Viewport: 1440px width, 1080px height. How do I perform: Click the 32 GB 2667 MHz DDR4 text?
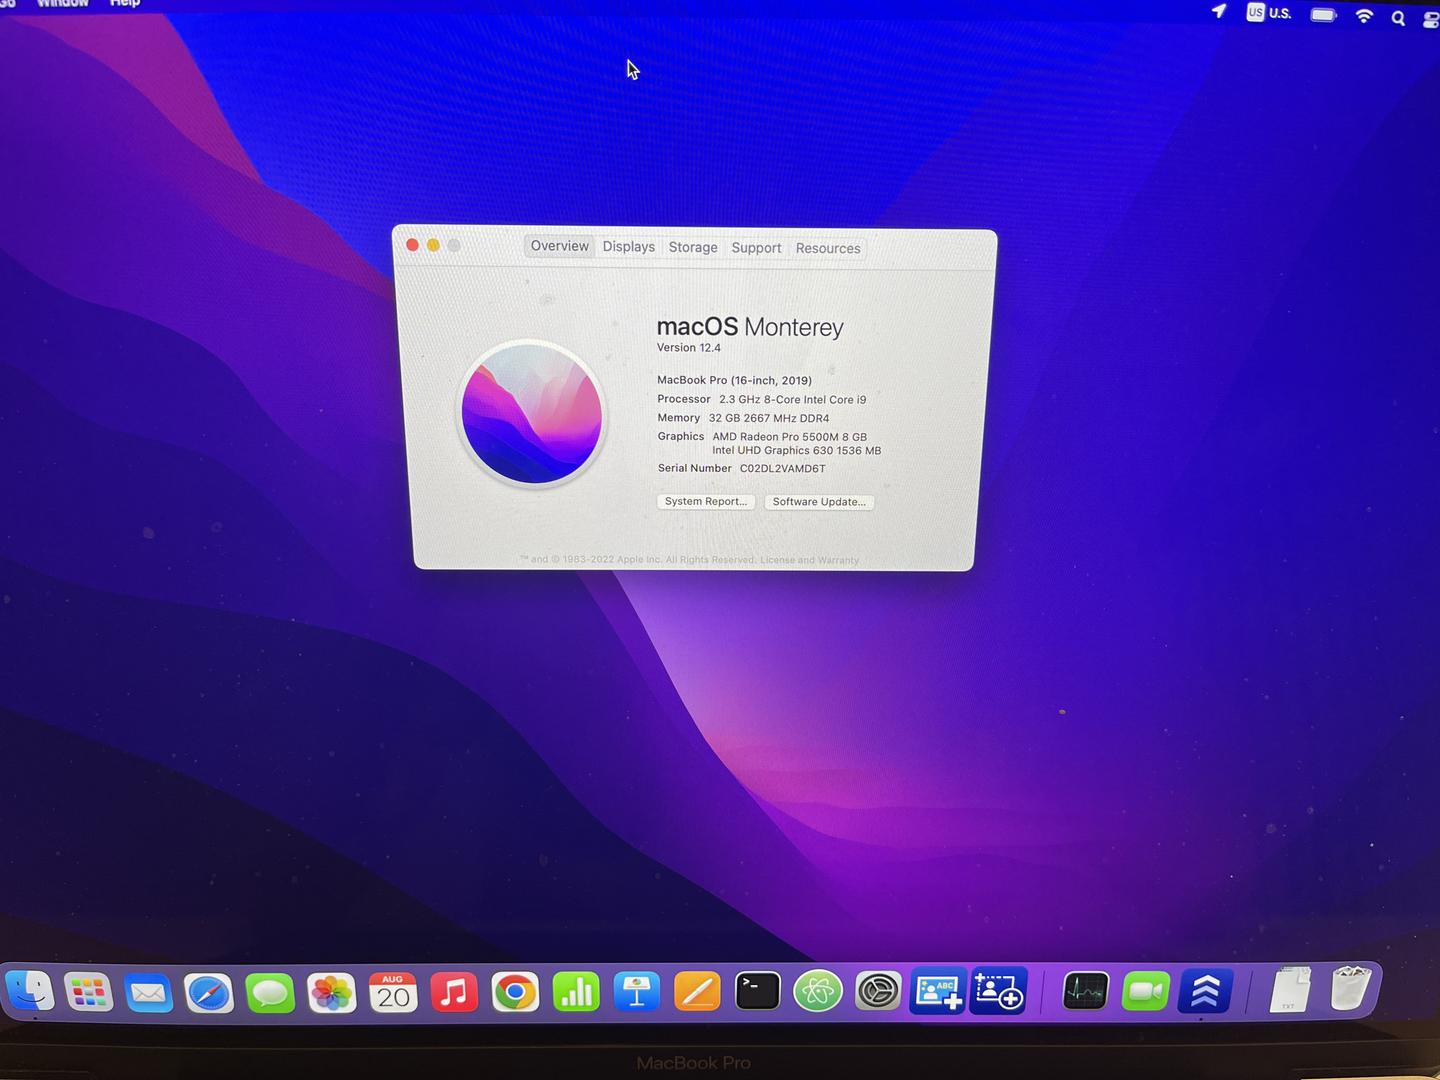coord(769,418)
